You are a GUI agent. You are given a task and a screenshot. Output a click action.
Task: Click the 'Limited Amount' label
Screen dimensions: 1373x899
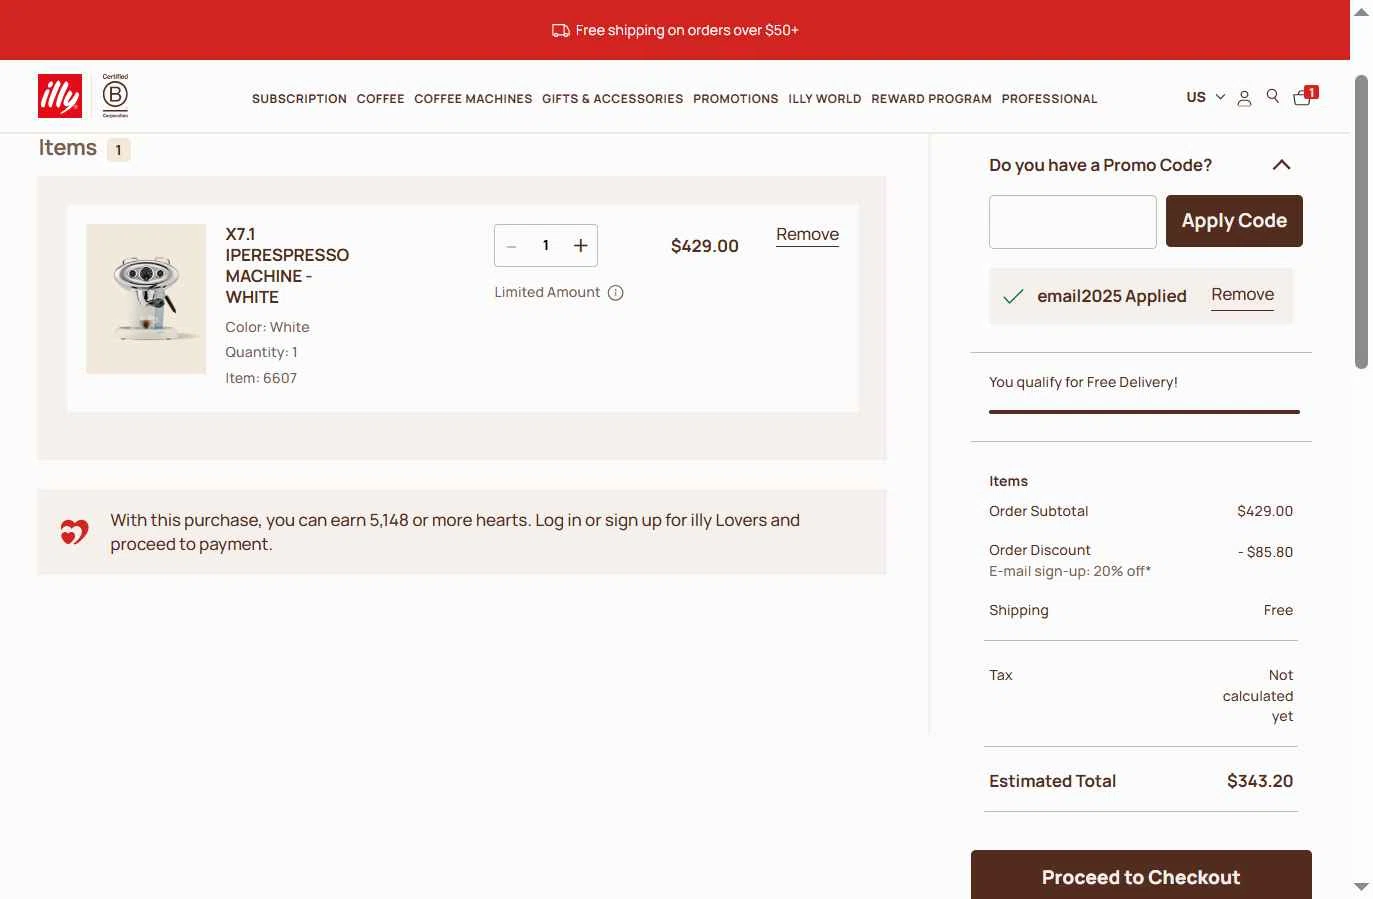pyautogui.click(x=547, y=292)
